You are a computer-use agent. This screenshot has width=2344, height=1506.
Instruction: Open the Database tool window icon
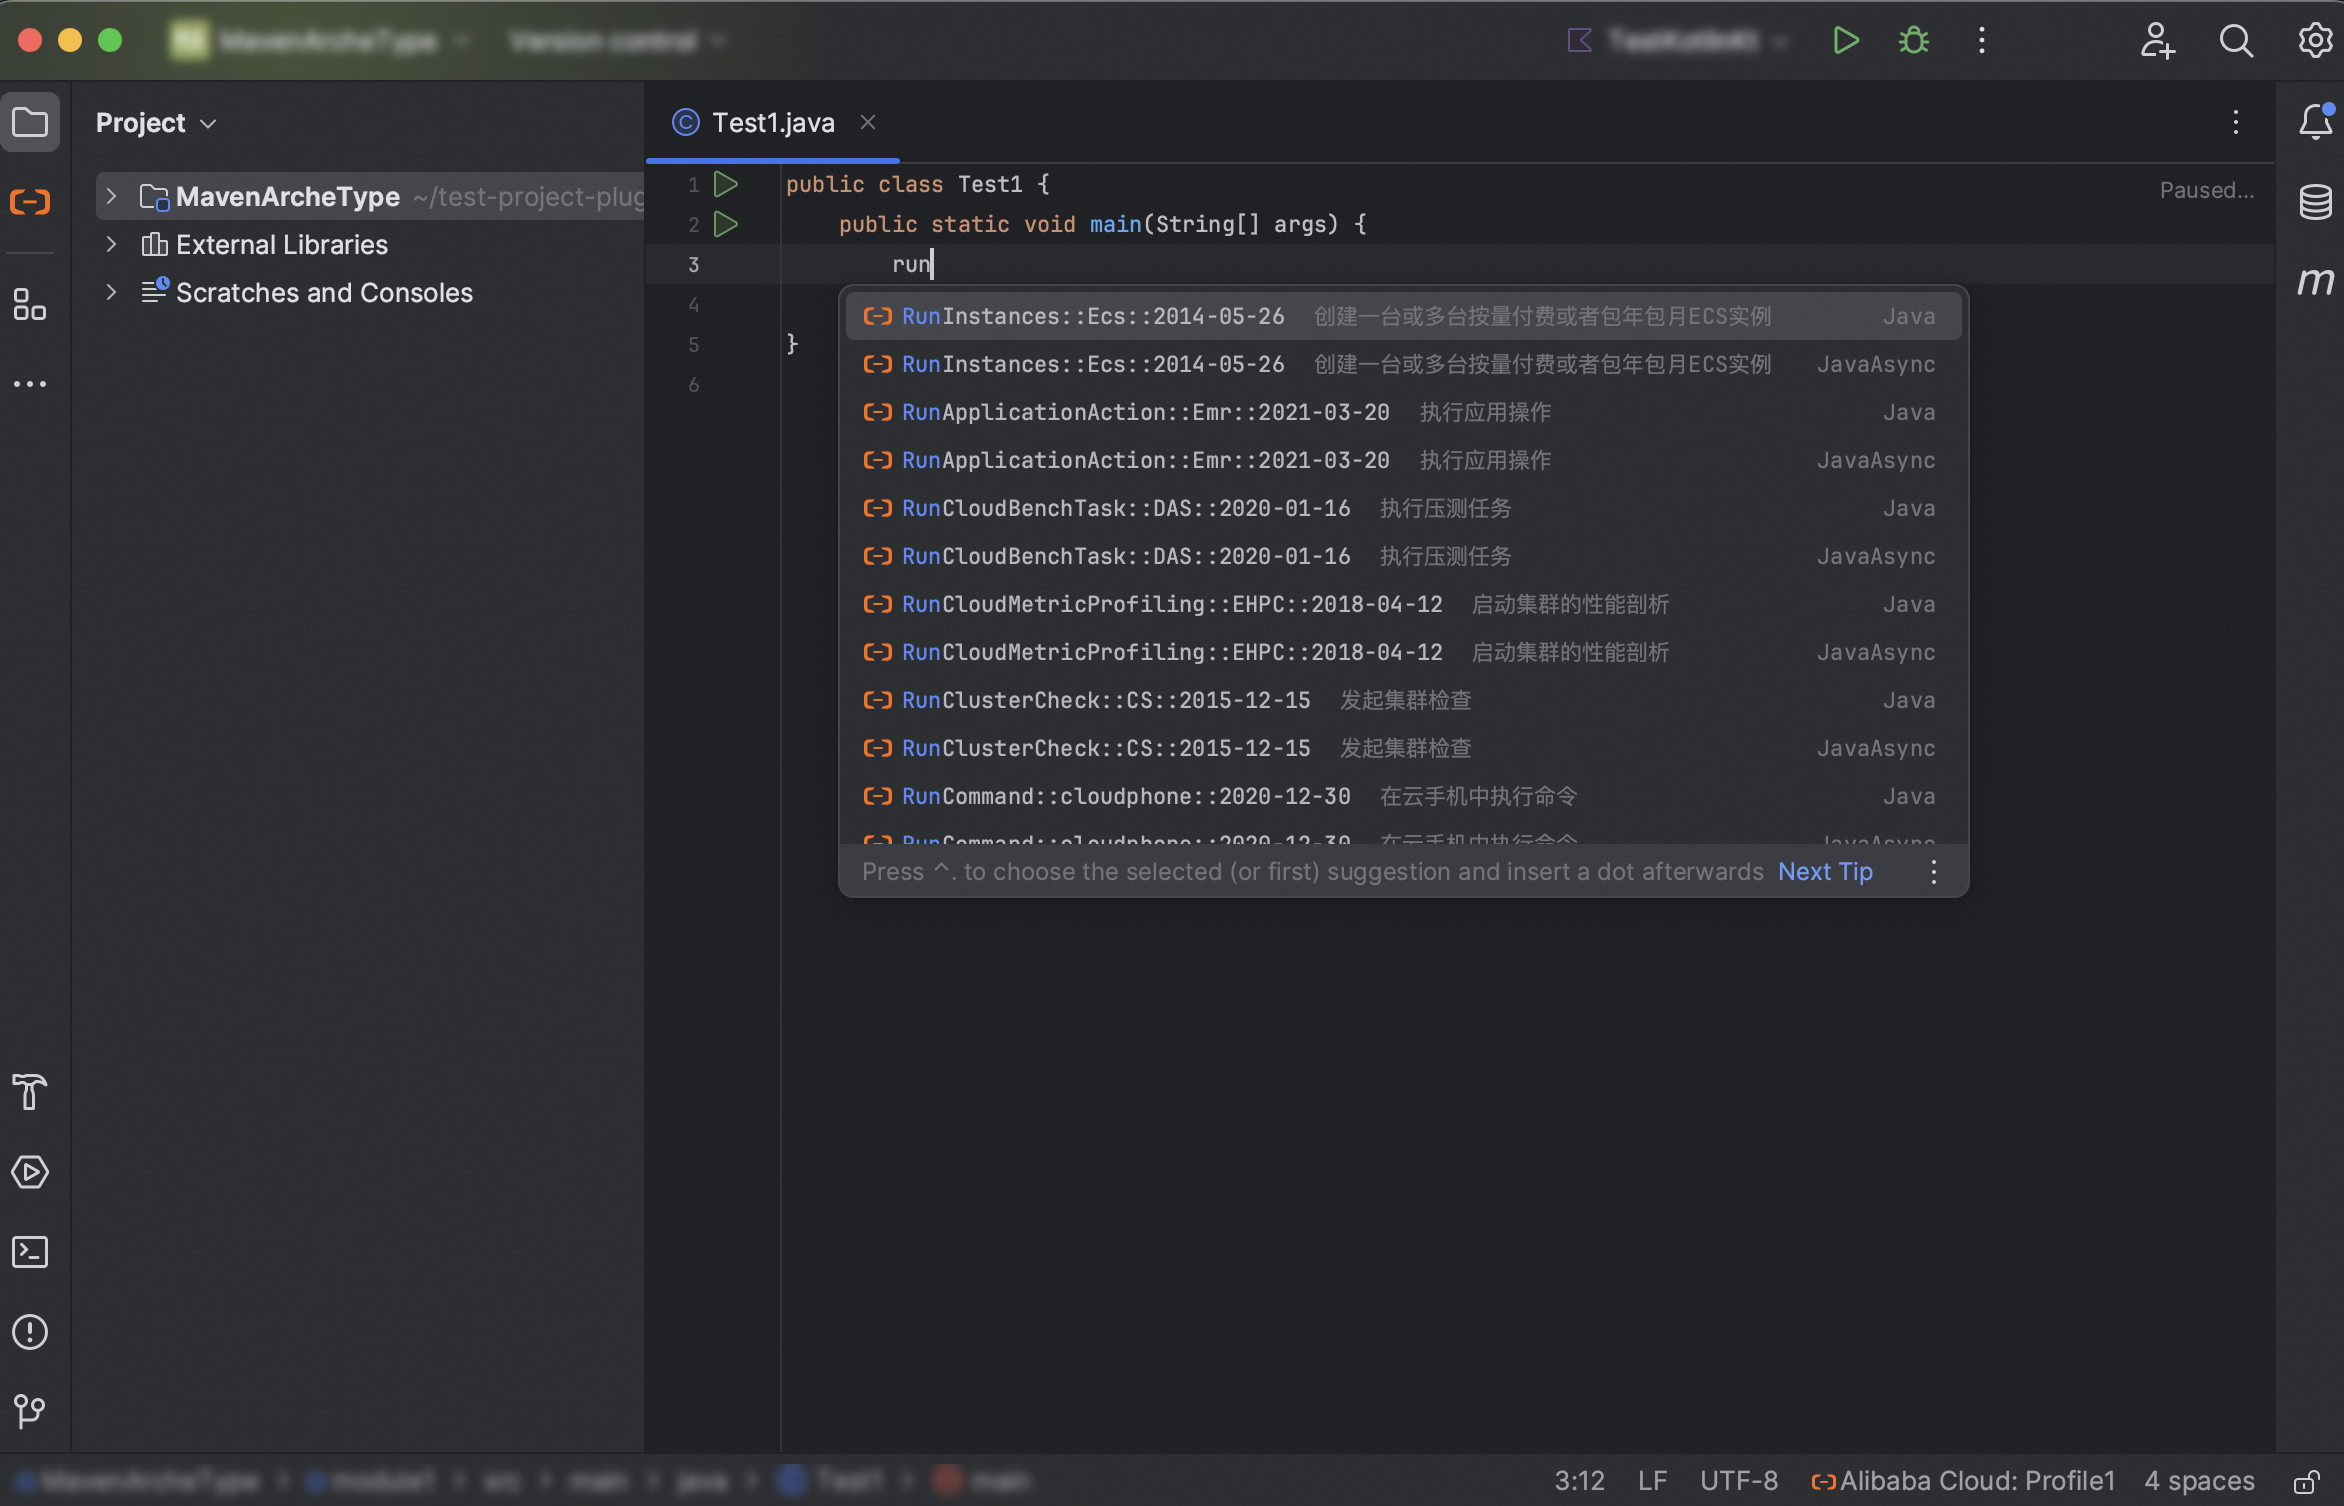(2315, 202)
